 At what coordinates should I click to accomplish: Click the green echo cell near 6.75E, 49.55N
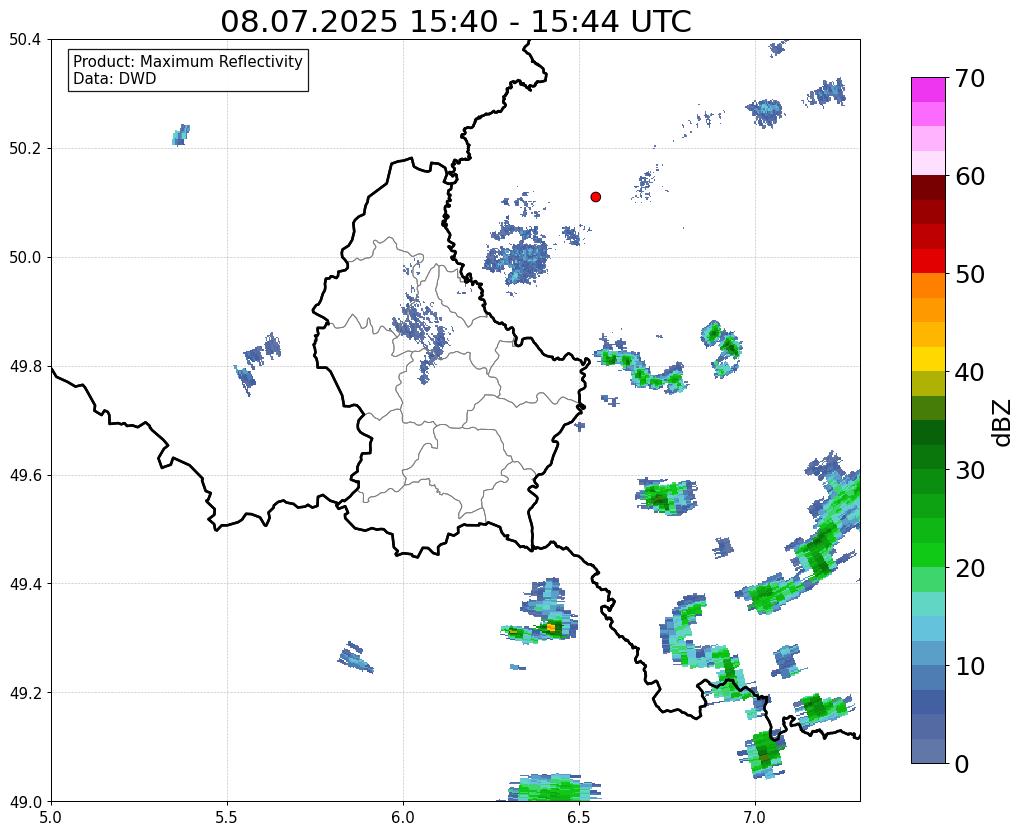pyautogui.click(x=665, y=497)
